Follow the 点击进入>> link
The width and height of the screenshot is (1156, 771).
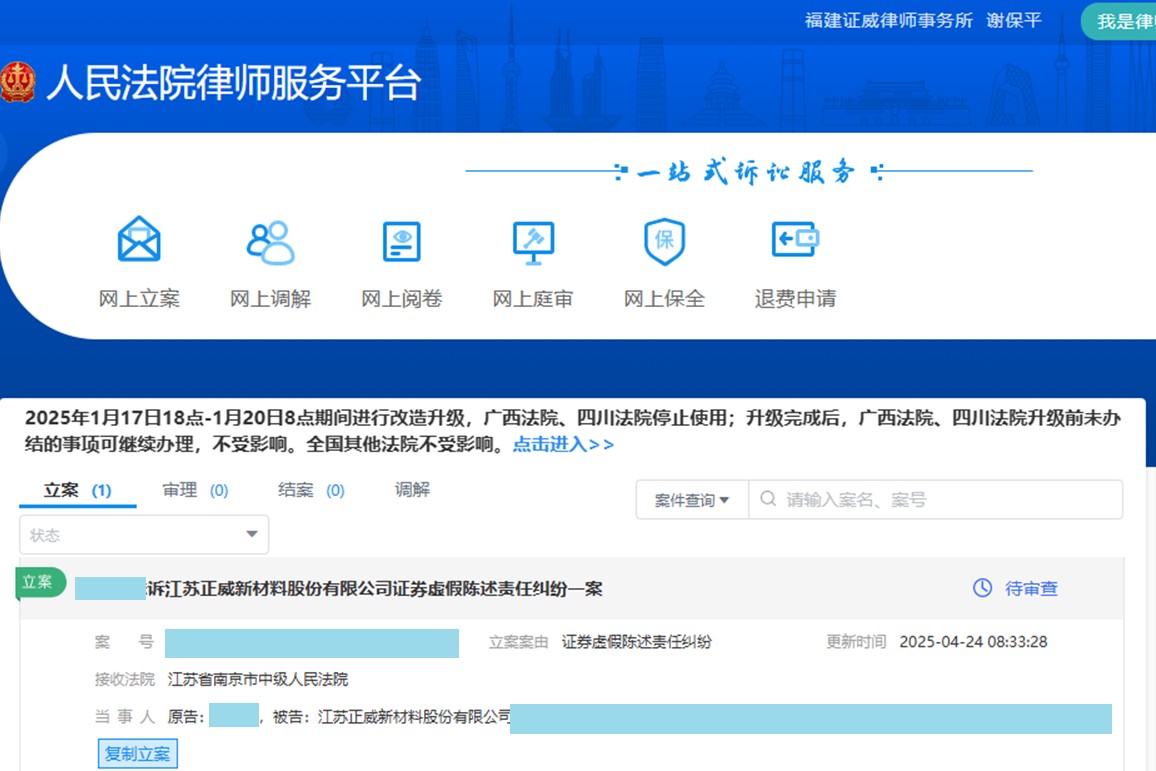563,444
